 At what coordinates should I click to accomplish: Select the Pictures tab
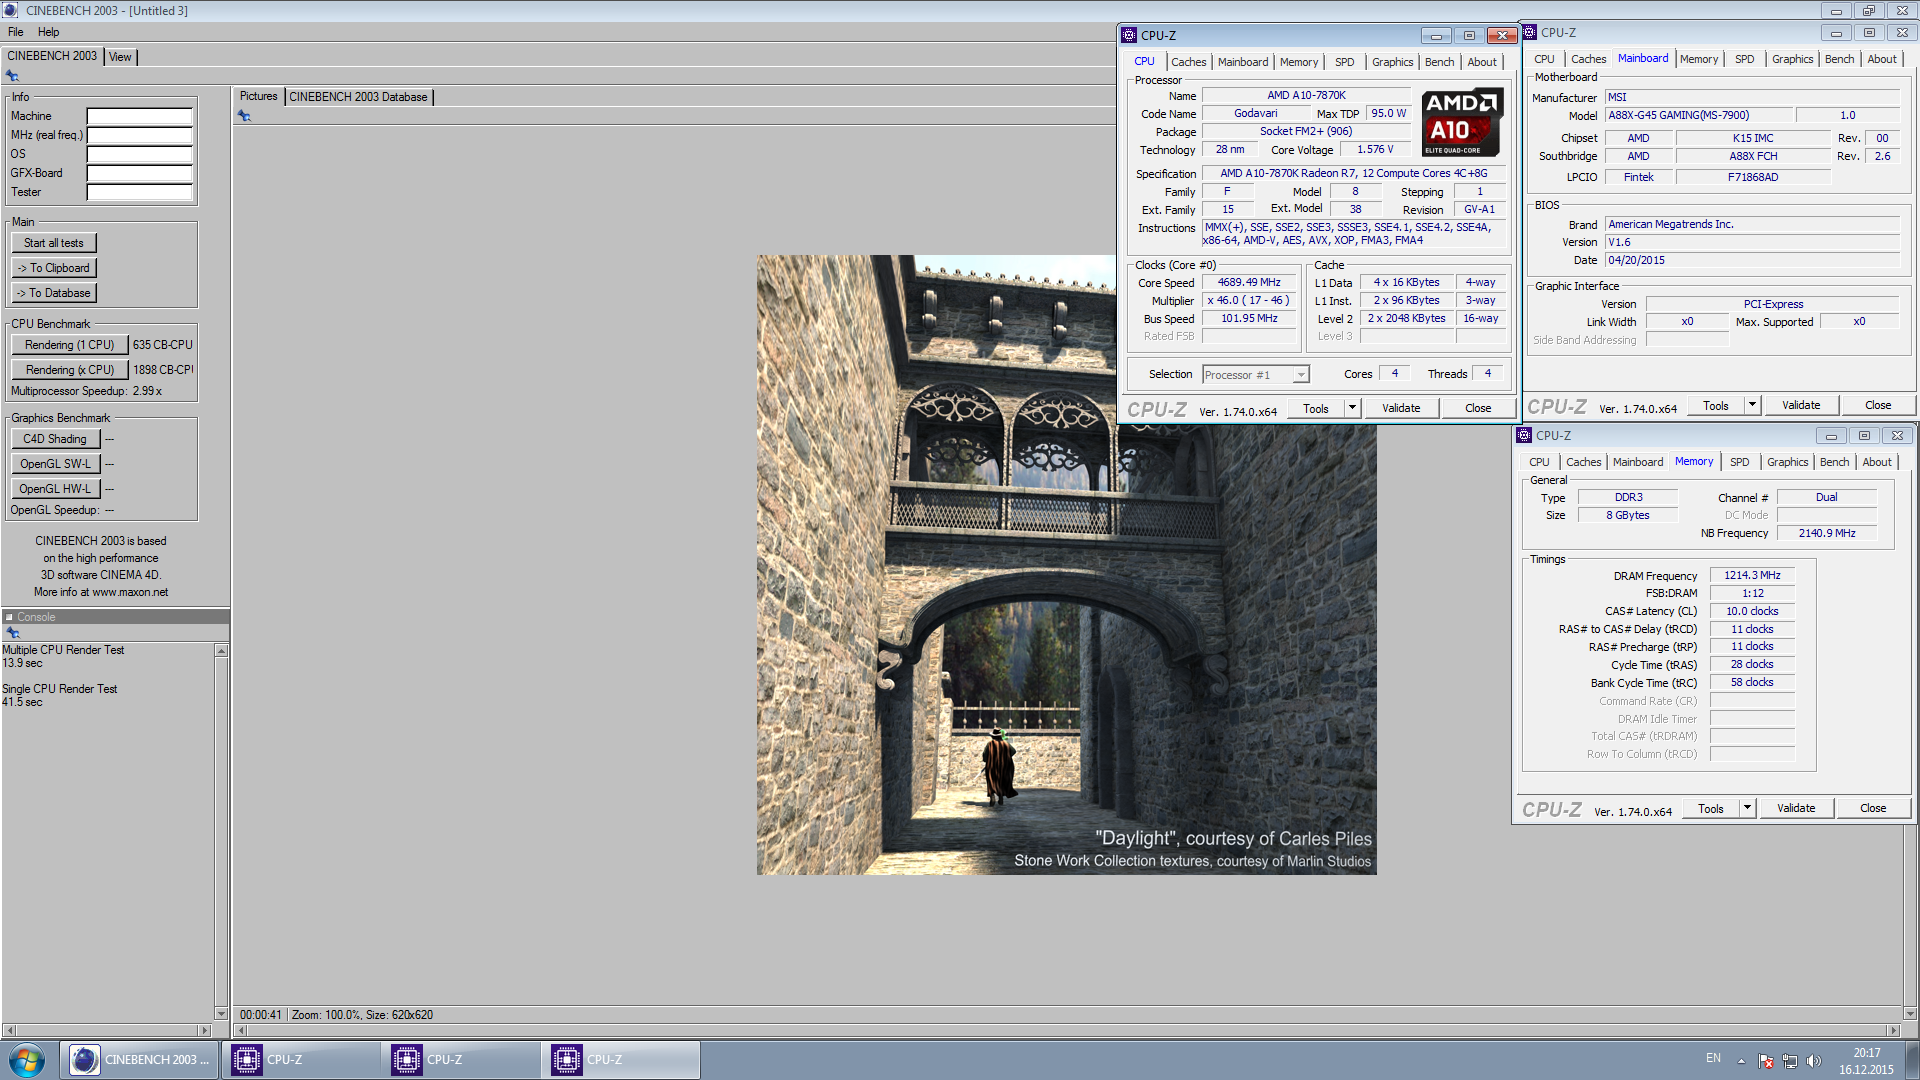pos(258,96)
